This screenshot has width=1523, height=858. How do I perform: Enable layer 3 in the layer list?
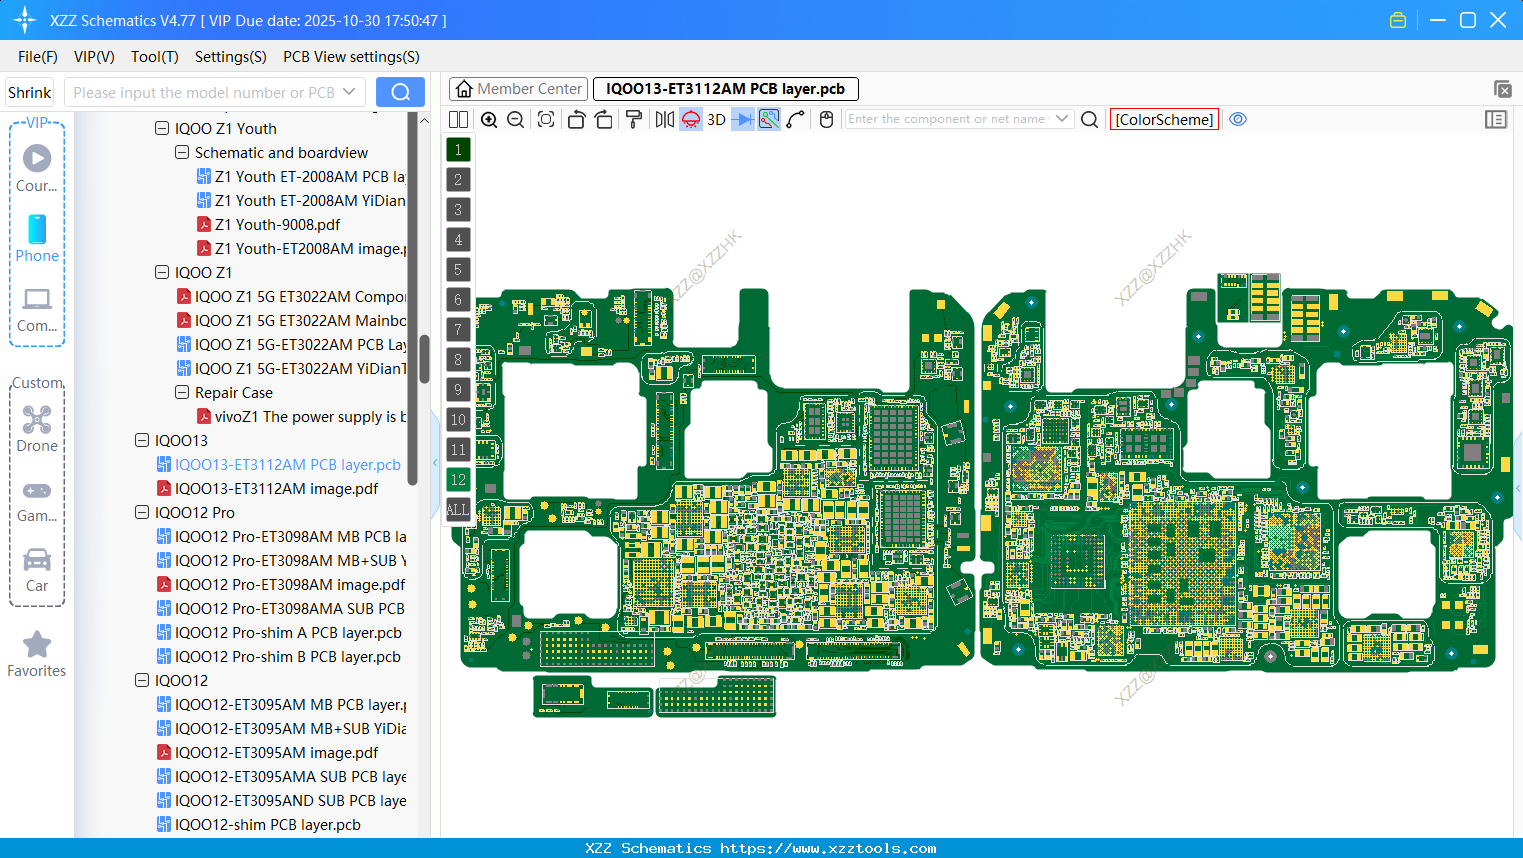click(457, 209)
